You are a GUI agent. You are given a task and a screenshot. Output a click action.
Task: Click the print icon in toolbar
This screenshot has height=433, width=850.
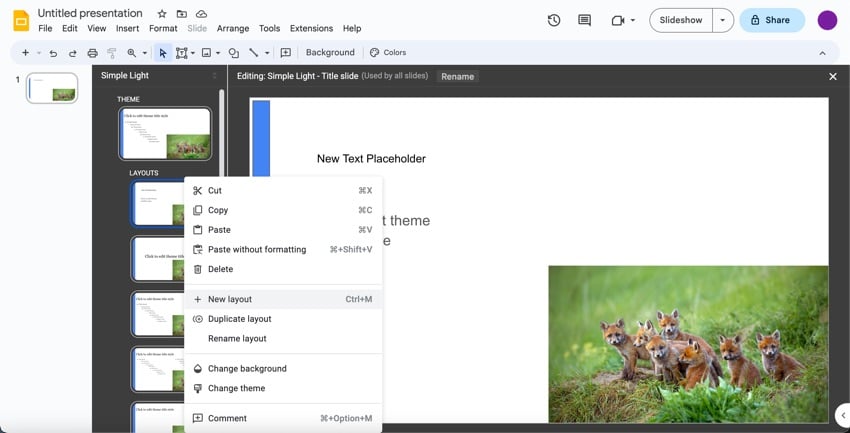point(92,53)
